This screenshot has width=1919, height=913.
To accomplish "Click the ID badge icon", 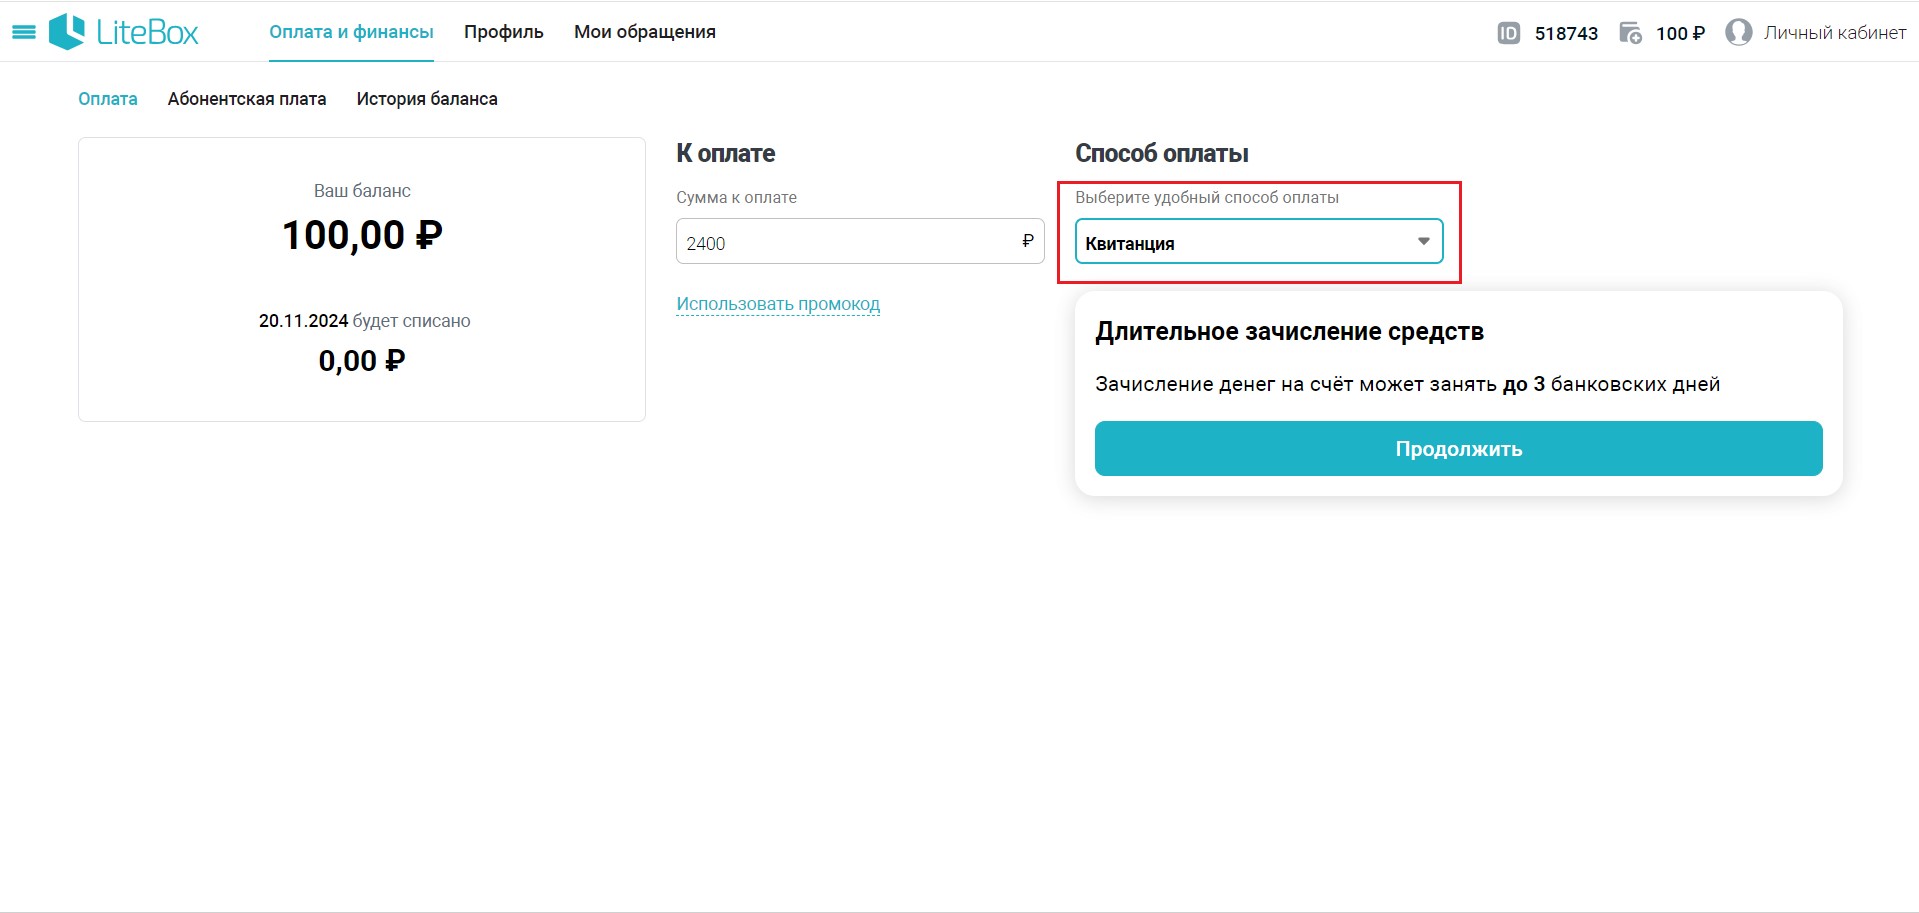I will [1508, 33].
